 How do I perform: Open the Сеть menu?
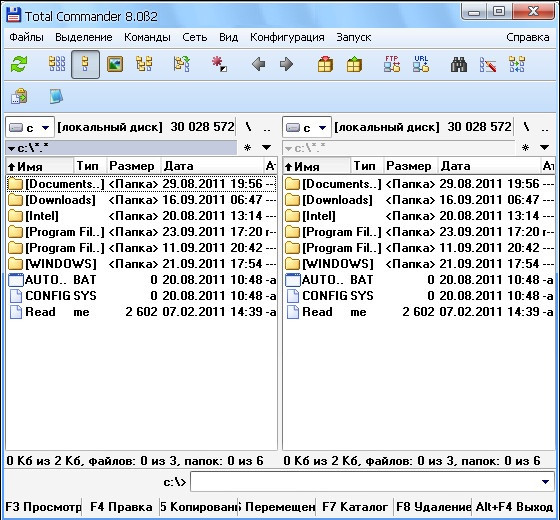tap(195, 37)
